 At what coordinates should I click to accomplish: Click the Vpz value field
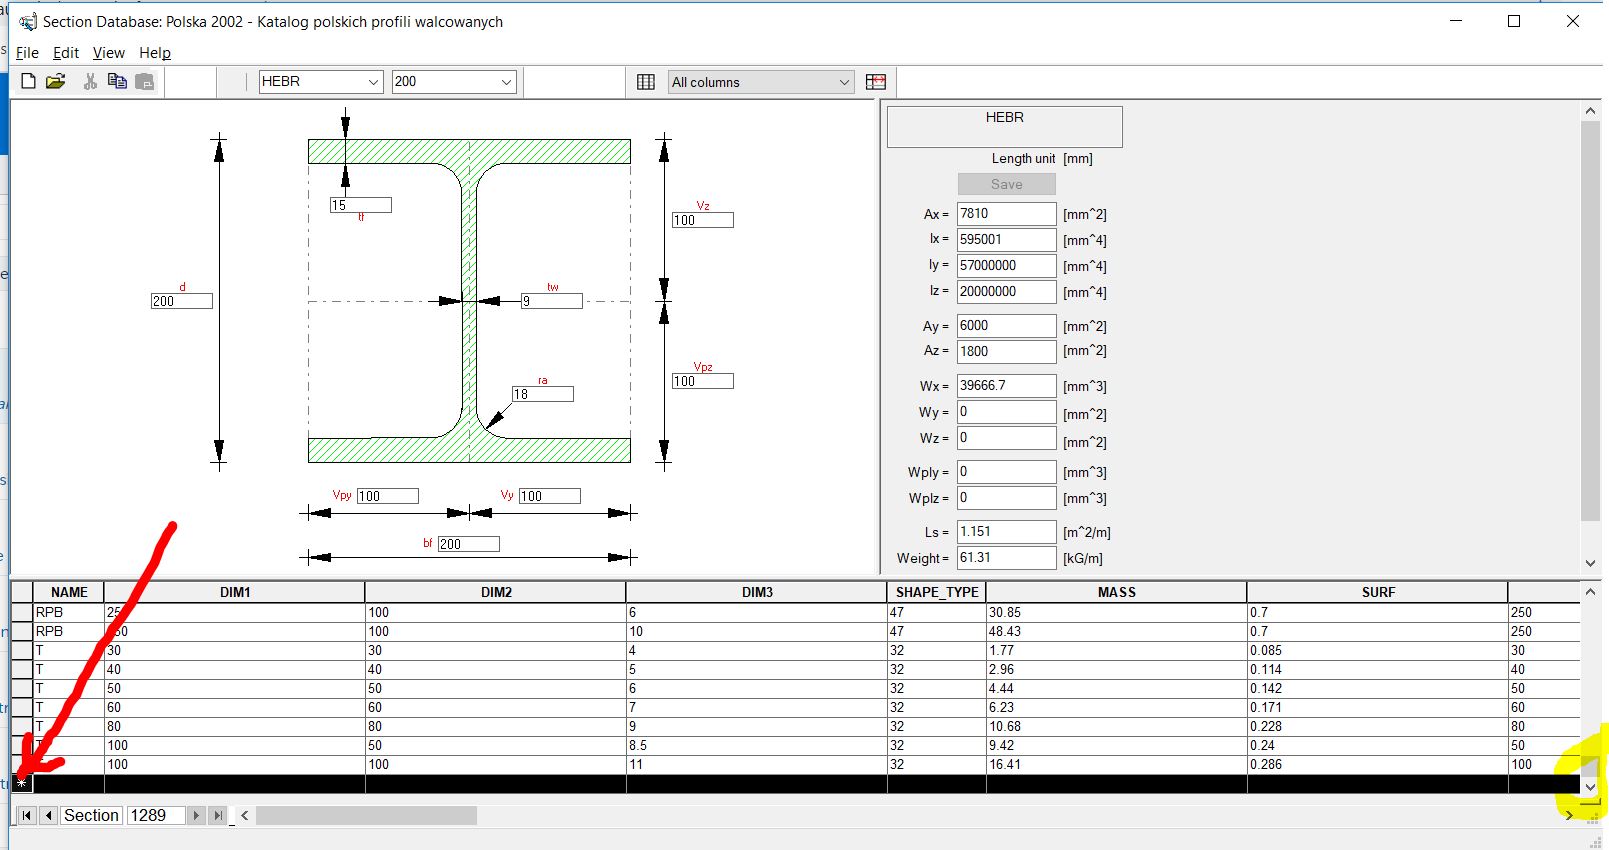(x=702, y=381)
